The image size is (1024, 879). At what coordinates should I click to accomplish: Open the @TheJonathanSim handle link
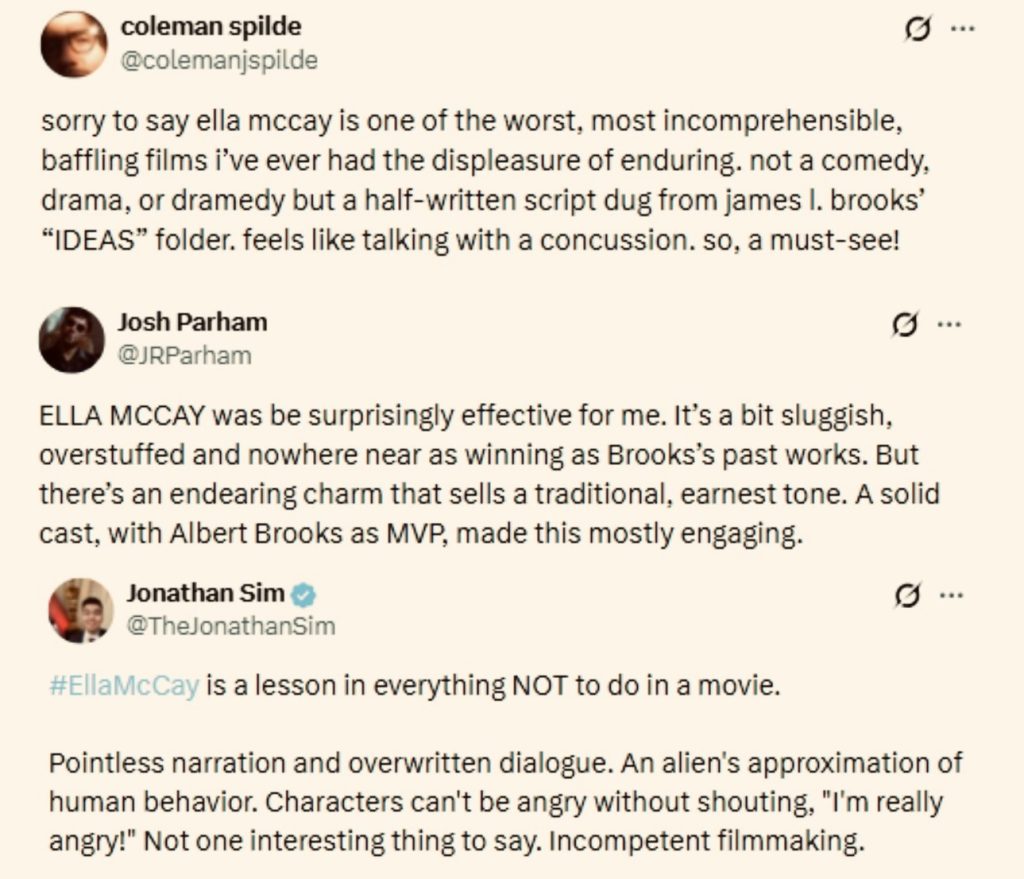[x=230, y=626]
